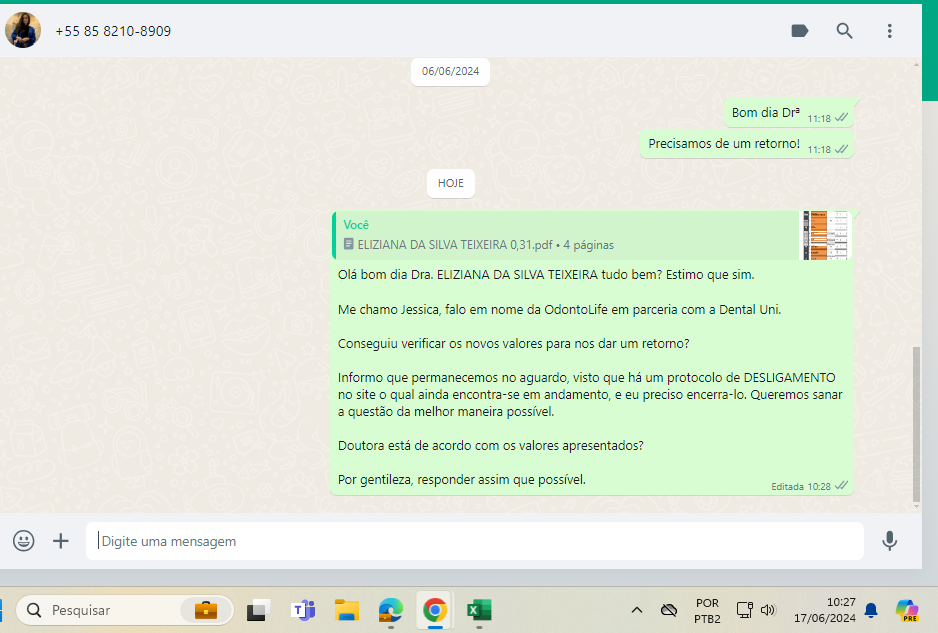Search within this conversation
Viewport: 938px width, 633px height.
point(845,31)
